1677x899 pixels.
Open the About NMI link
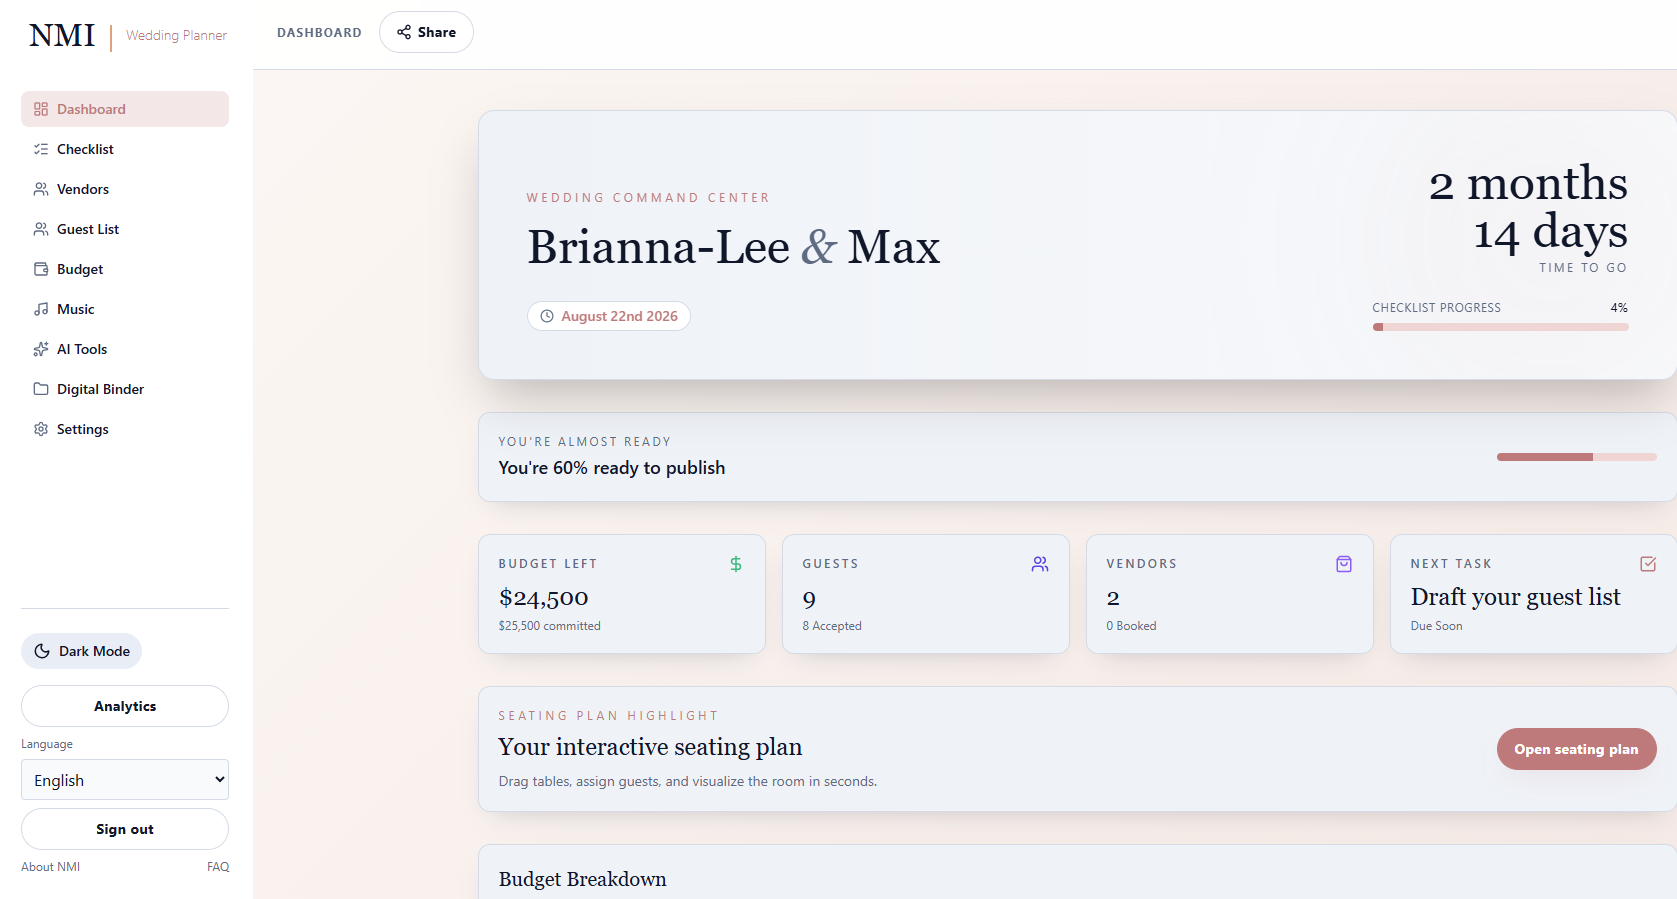coord(51,867)
